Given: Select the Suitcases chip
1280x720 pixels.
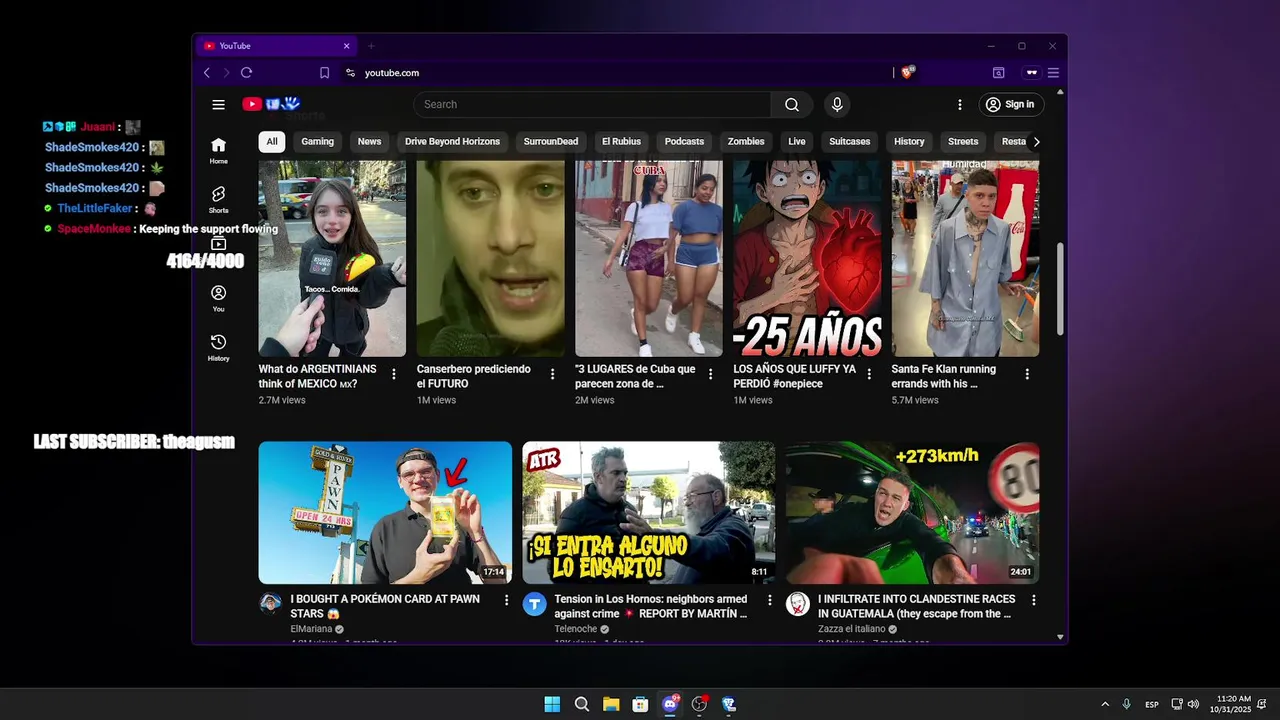Looking at the screenshot, I should [849, 141].
